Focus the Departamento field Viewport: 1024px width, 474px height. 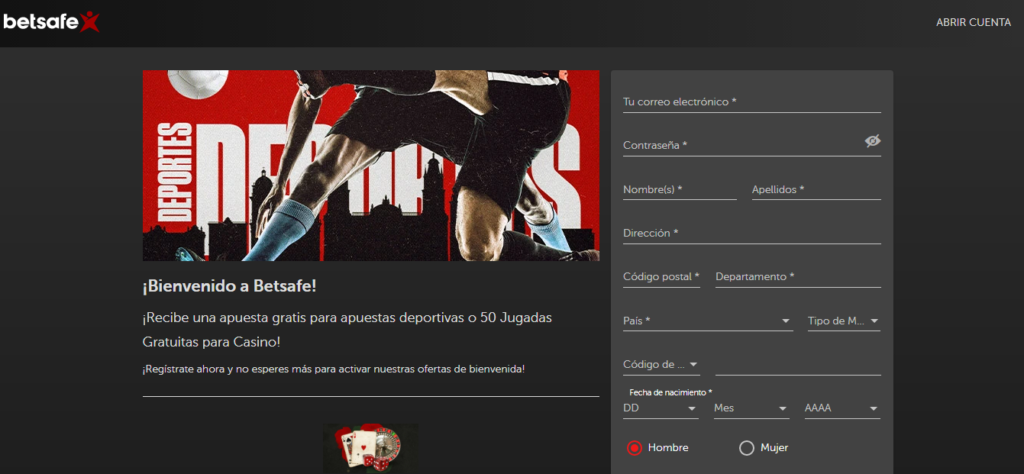coord(798,277)
